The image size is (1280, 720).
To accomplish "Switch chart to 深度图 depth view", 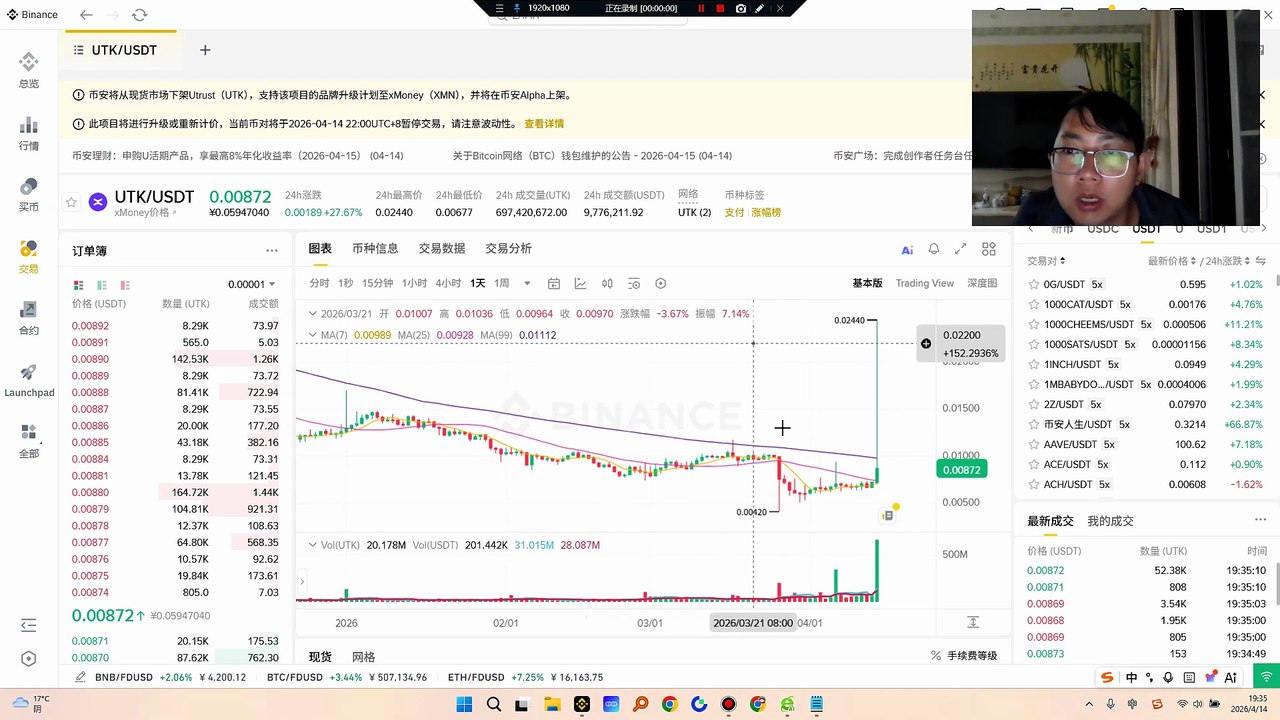I will coord(982,283).
